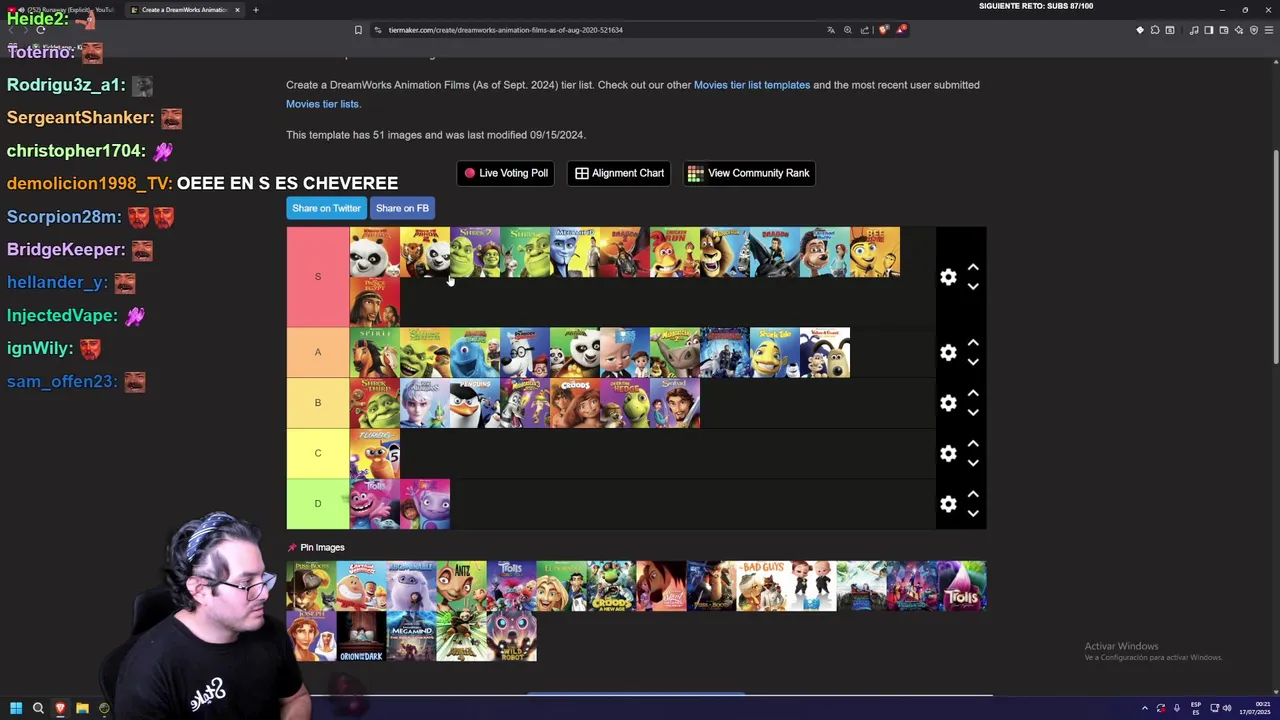Screen dimensions: 1280x720
Task: Open settings gear for B tier row
Action: [x=948, y=403]
